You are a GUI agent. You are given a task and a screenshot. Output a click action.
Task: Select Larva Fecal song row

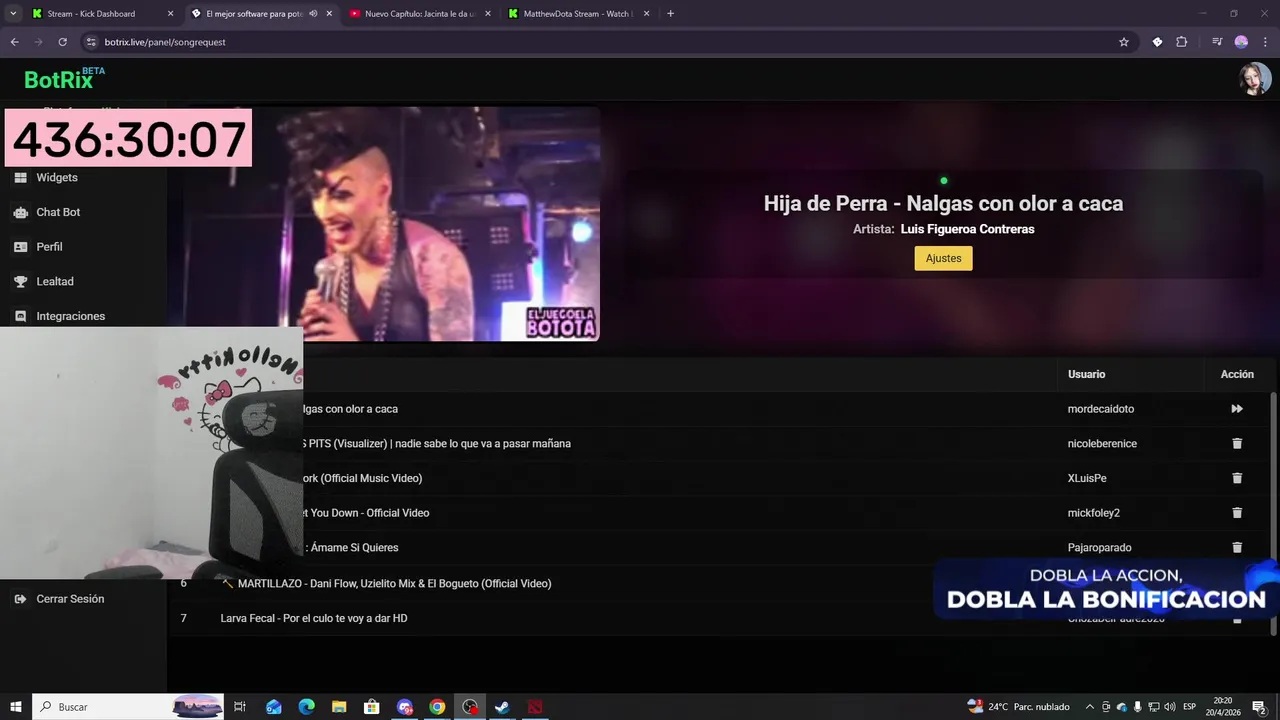pyautogui.click(x=720, y=618)
